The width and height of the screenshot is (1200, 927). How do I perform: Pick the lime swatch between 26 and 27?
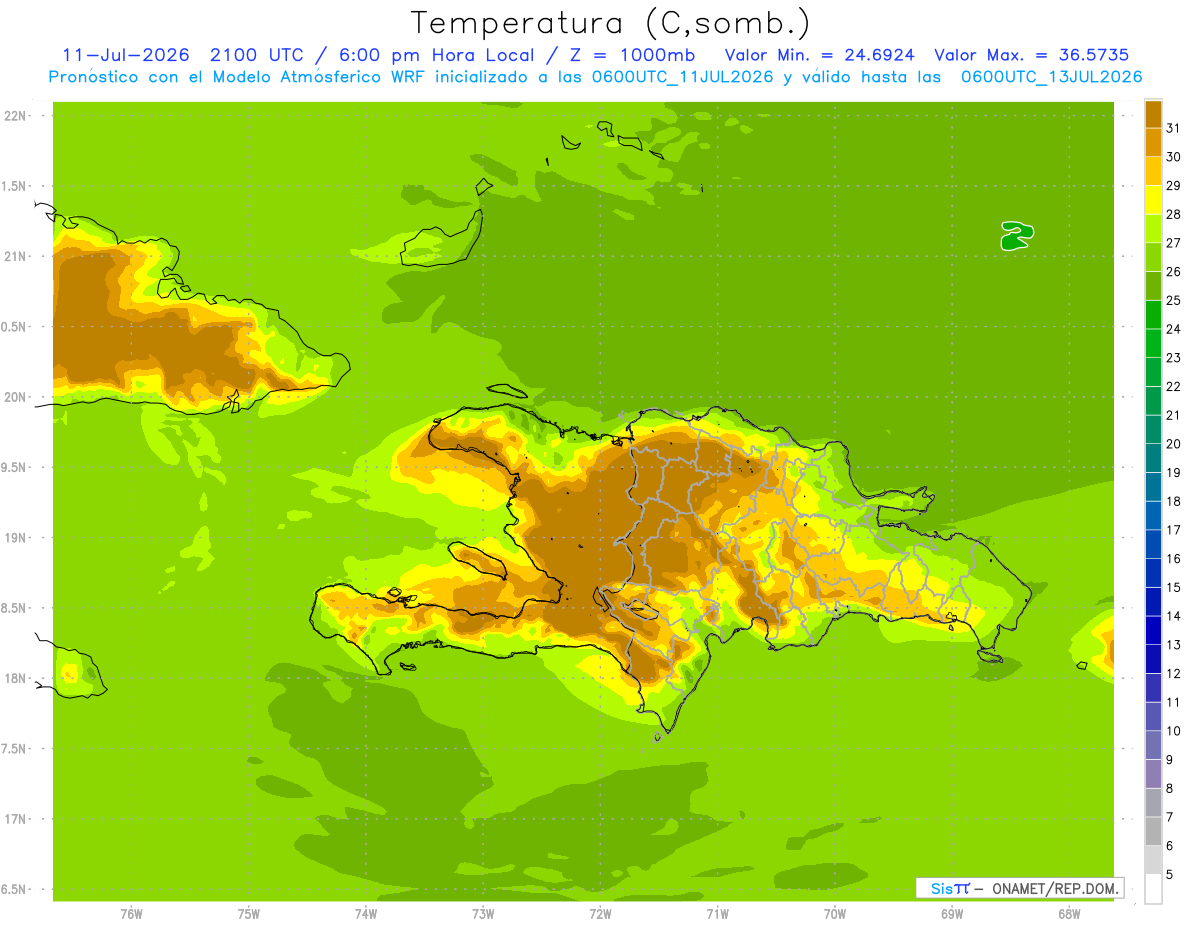[x=1153, y=257]
